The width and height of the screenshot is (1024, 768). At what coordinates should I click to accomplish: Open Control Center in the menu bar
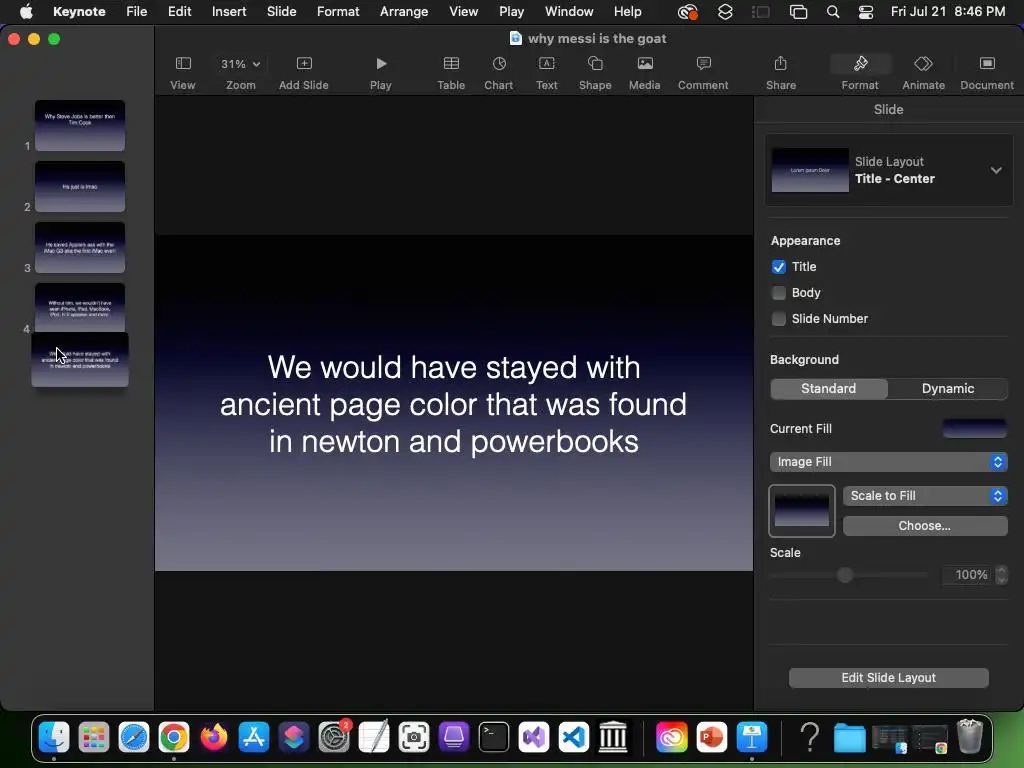[865, 12]
